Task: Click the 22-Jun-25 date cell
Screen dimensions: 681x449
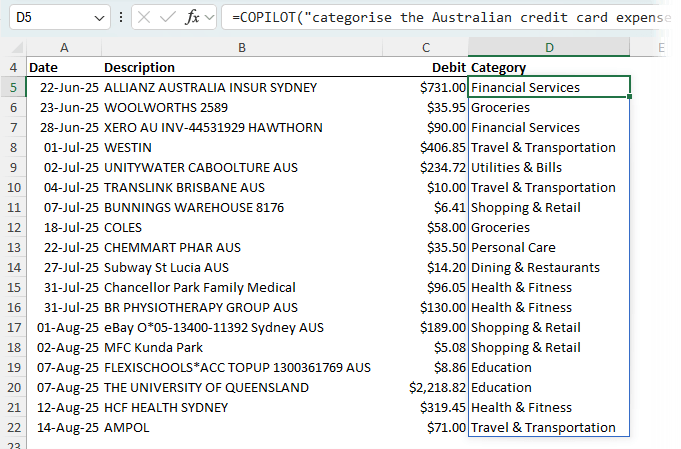Action: [64, 87]
